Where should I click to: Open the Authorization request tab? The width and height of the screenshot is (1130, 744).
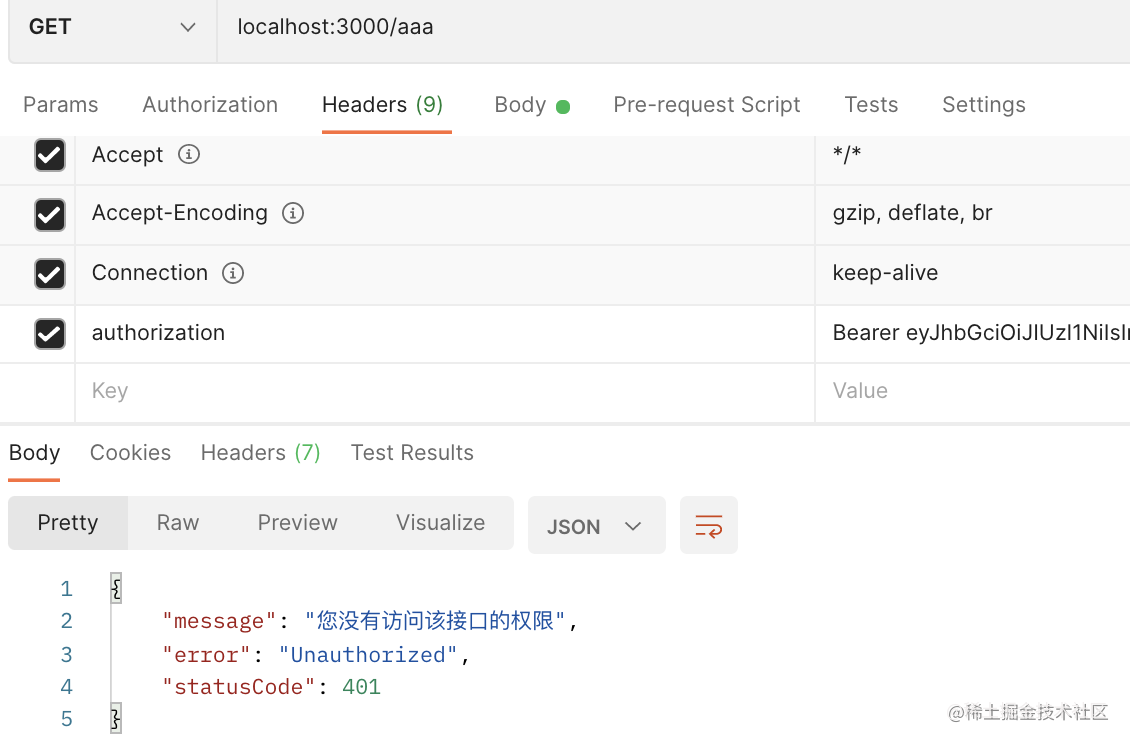[x=210, y=105]
